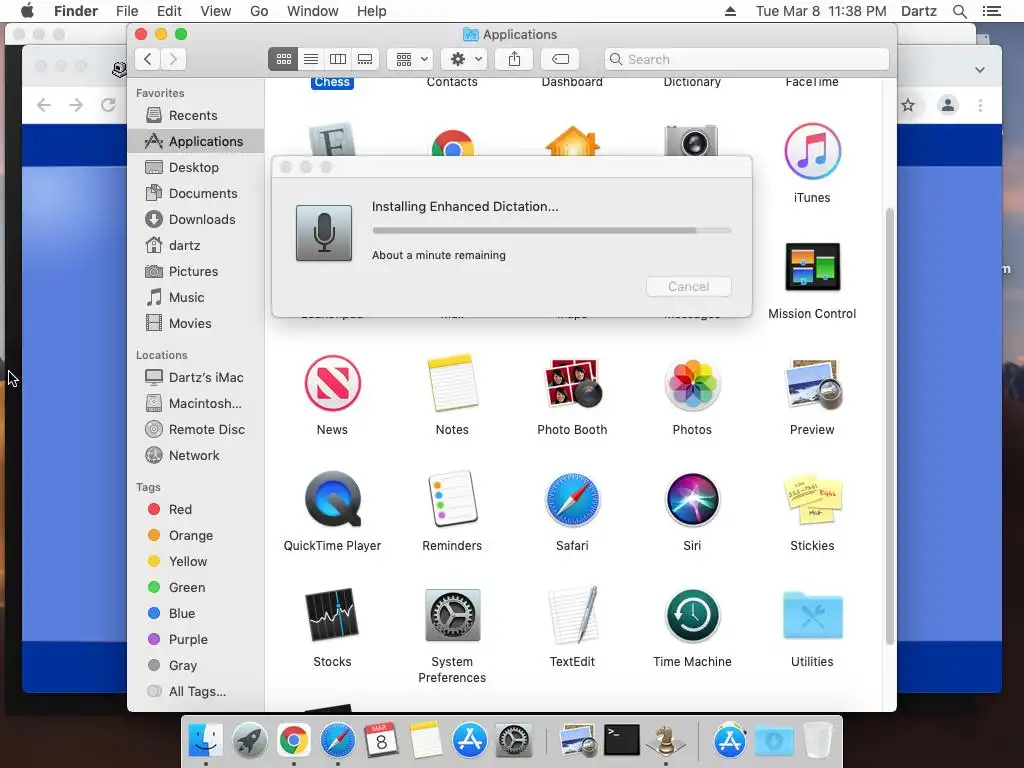Open the Help menu
The height and width of the screenshot is (768, 1024).
[372, 11]
